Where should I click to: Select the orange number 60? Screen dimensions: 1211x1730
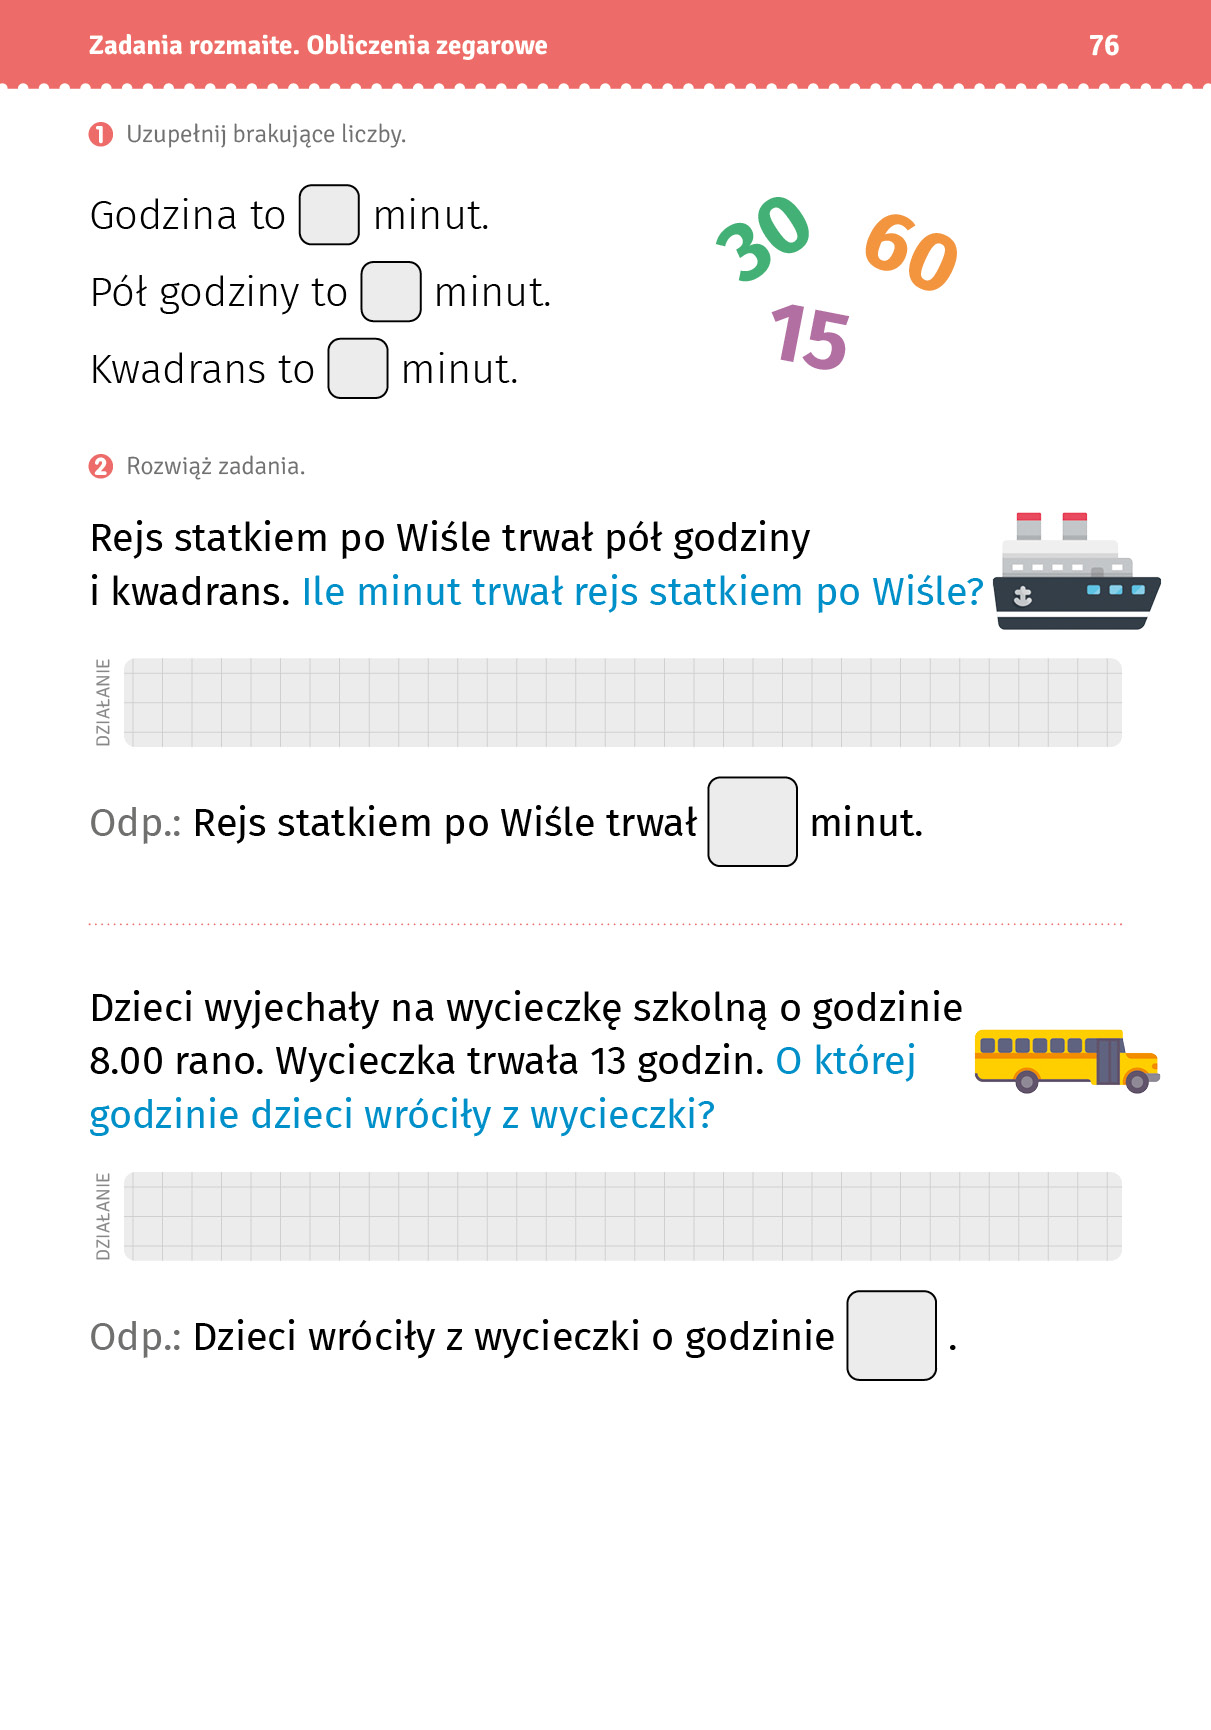pyautogui.click(x=911, y=252)
